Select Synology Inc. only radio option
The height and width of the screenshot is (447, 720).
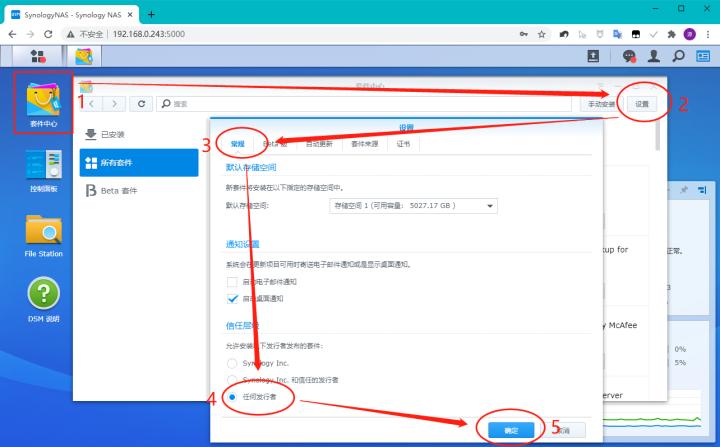(232, 363)
